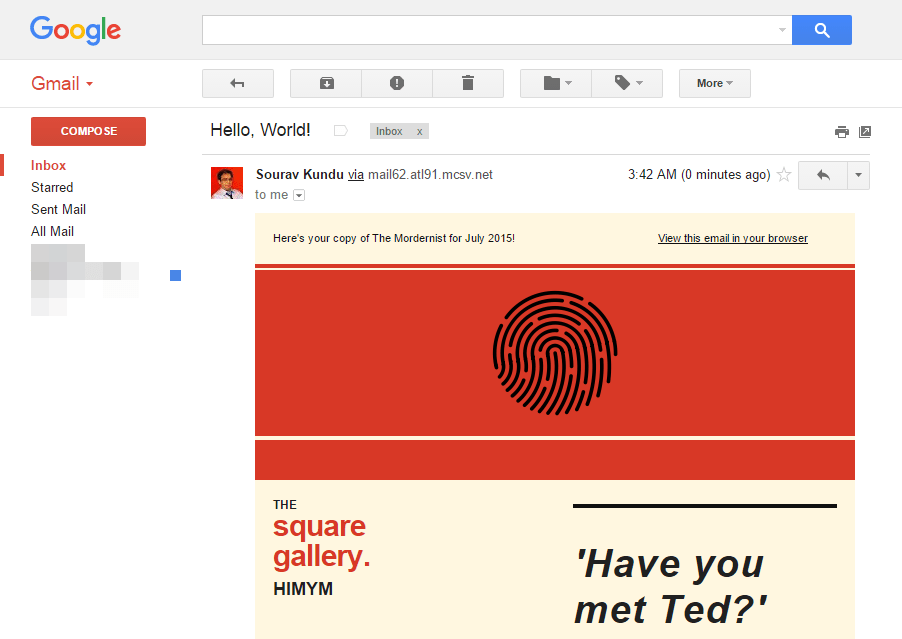Open the Sent Mail folder

[x=58, y=209]
